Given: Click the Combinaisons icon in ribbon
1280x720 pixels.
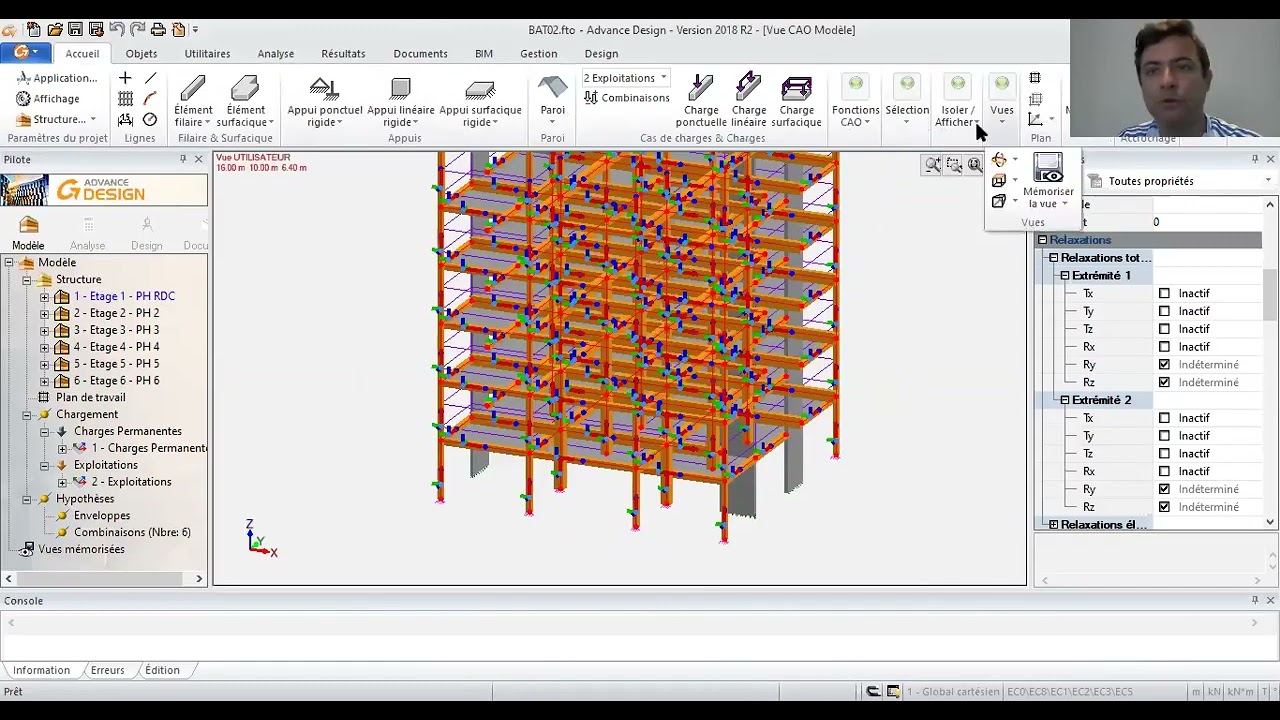Looking at the screenshot, I should (x=591, y=97).
